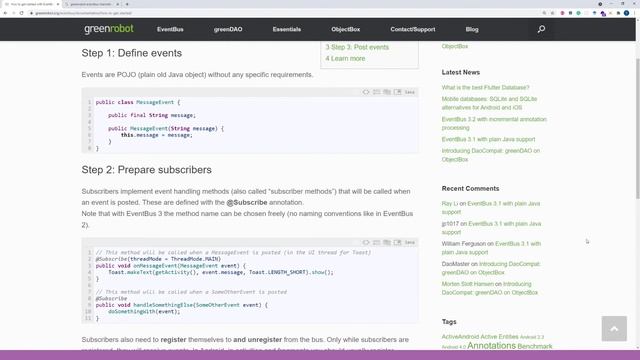Screen dimensions: 640x360
Task: Open a new browser tab with the plus button
Action: 127,4
